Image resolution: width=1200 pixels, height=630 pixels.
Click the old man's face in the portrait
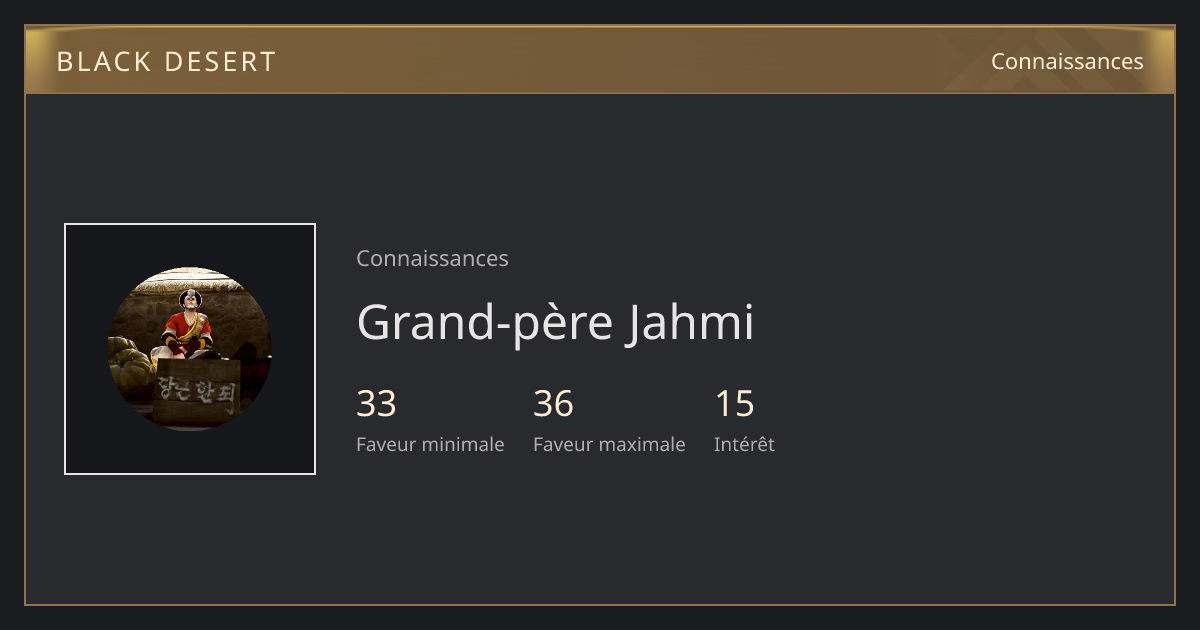(x=188, y=300)
